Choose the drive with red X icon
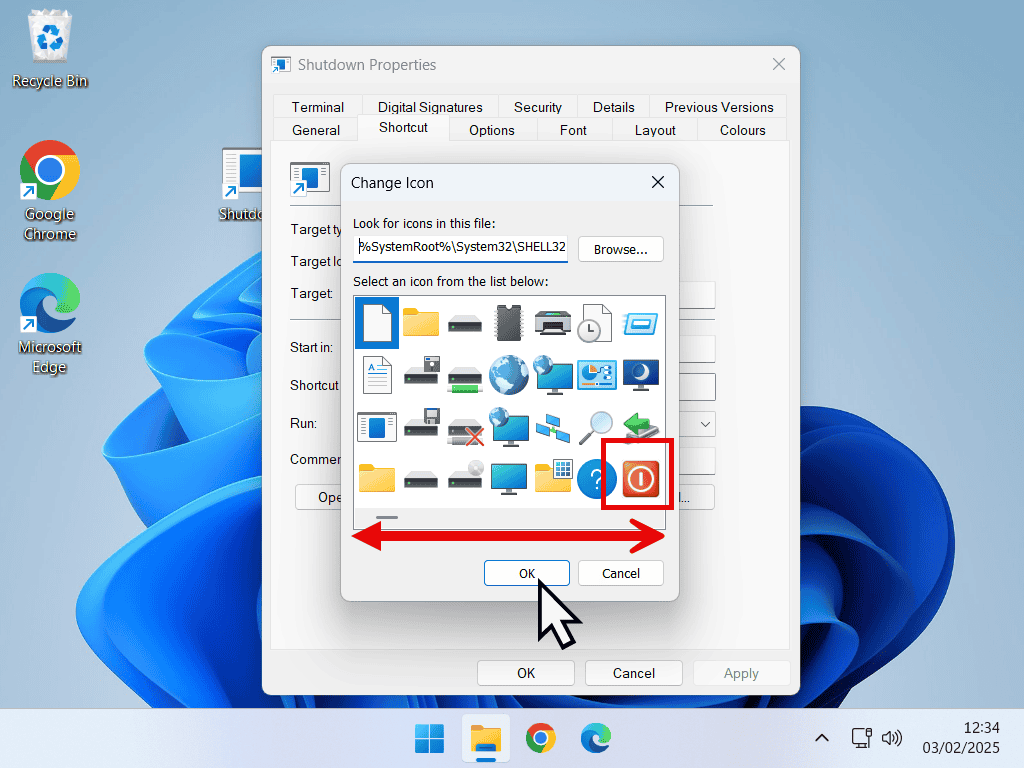 465,429
